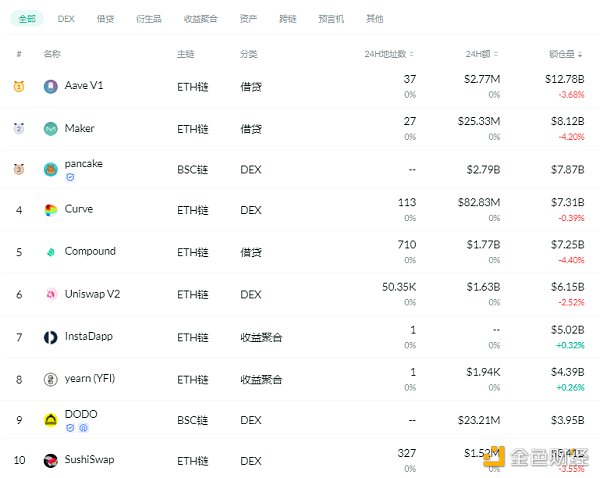Click the Compound green logo icon

[50, 252]
